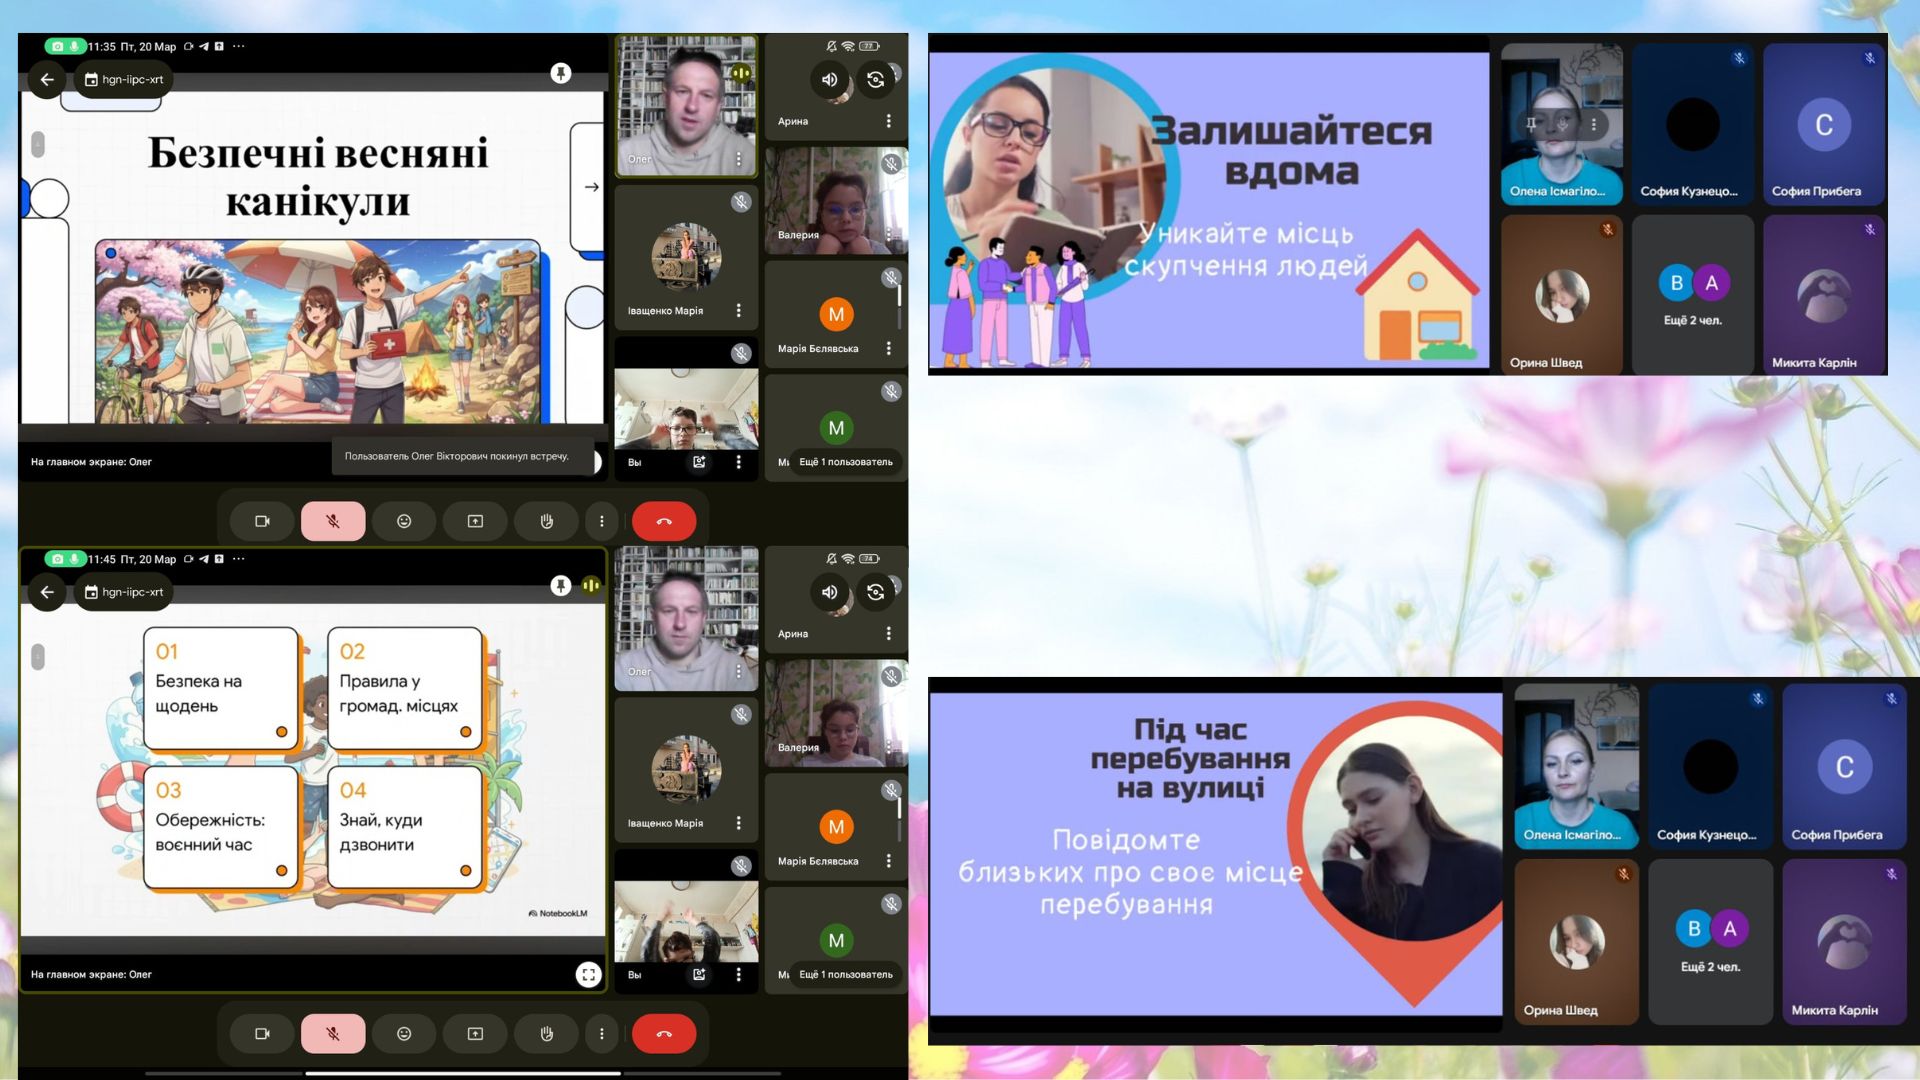This screenshot has width=1920, height=1080.
Task: End the call in the 11:35 meeting
Action: click(664, 521)
